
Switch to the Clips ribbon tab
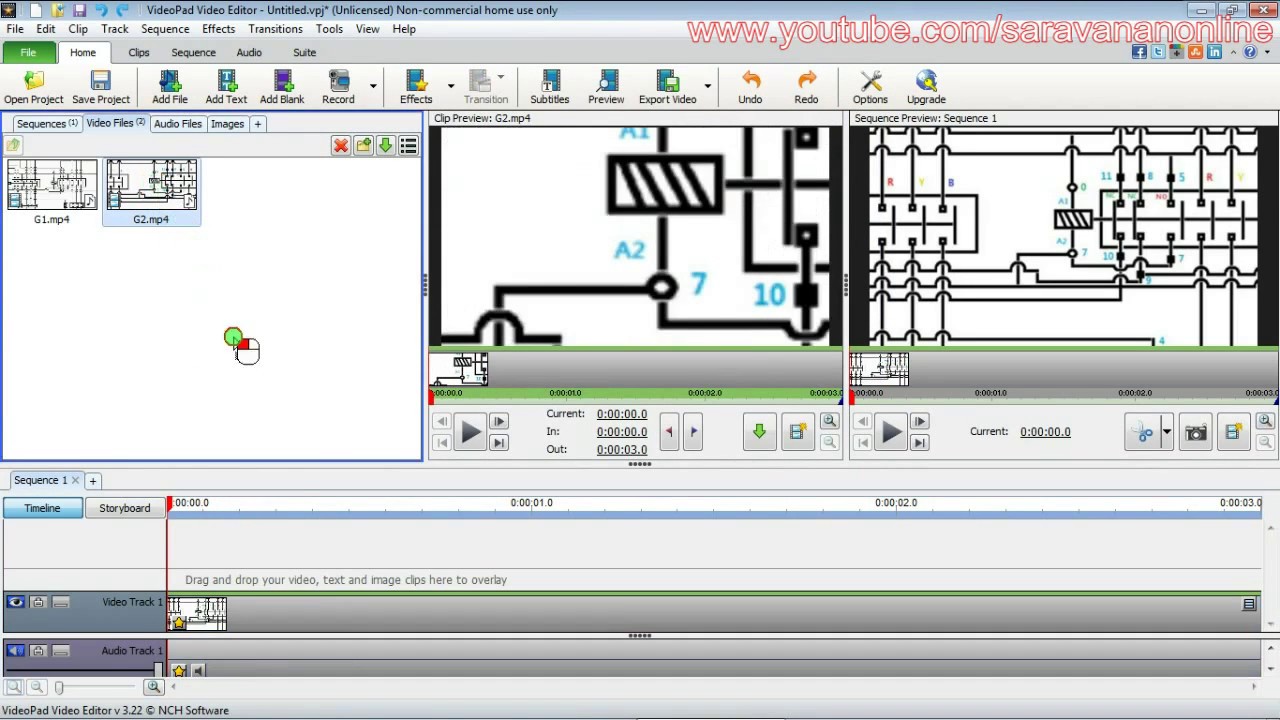pyautogui.click(x=138, y=53)
